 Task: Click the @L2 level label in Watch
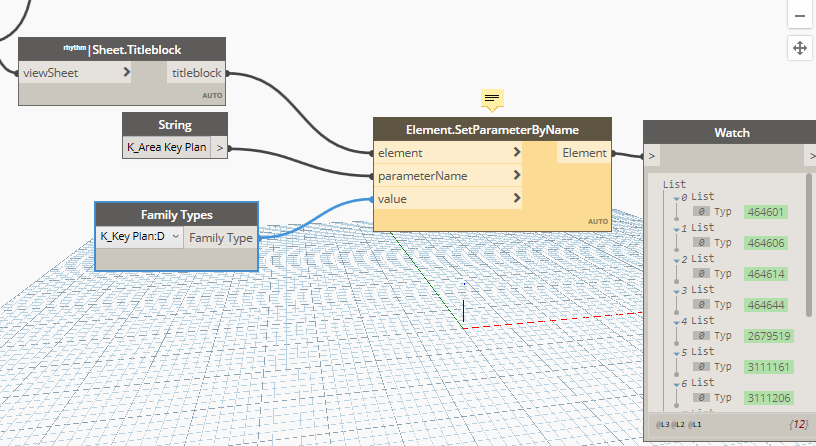click(678, 425)
